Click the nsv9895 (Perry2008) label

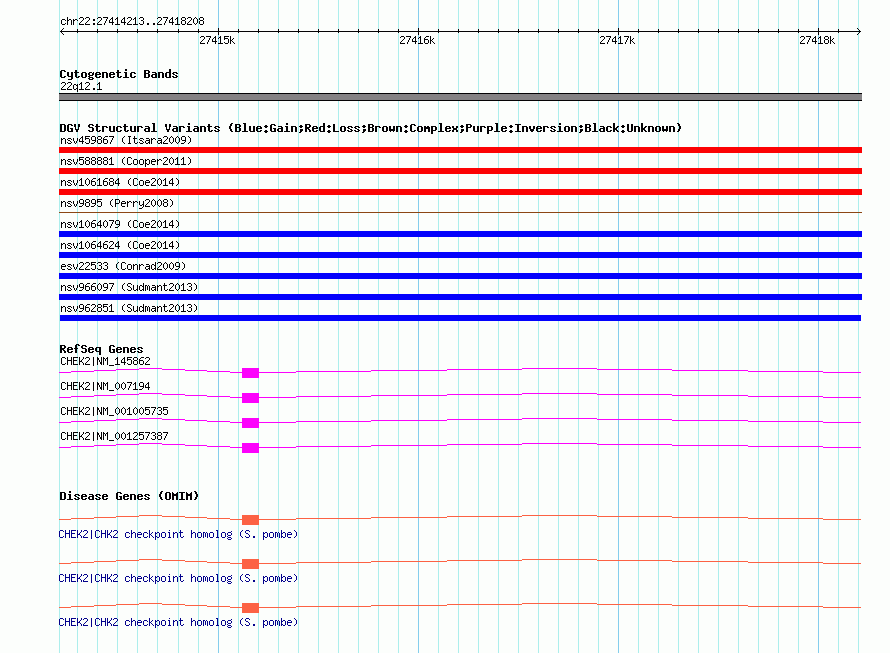tap(117, 203)
